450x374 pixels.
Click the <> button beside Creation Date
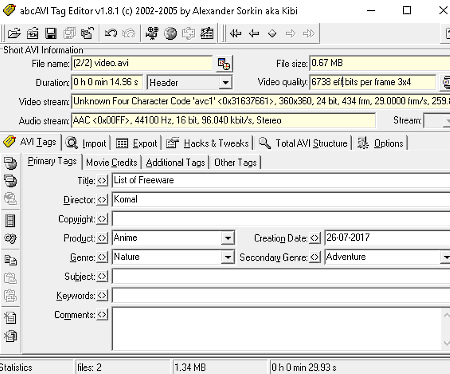[x=315, y=238]
